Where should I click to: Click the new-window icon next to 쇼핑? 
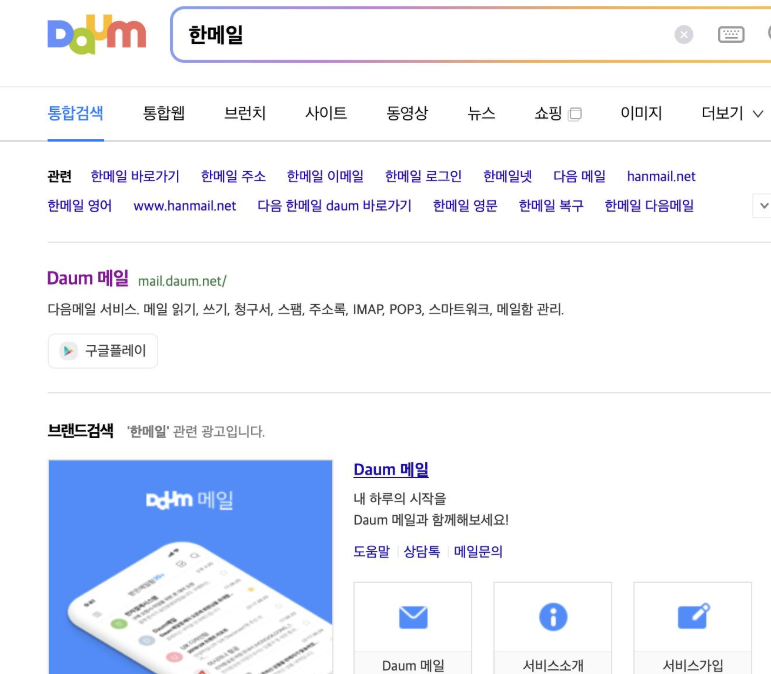575,114
